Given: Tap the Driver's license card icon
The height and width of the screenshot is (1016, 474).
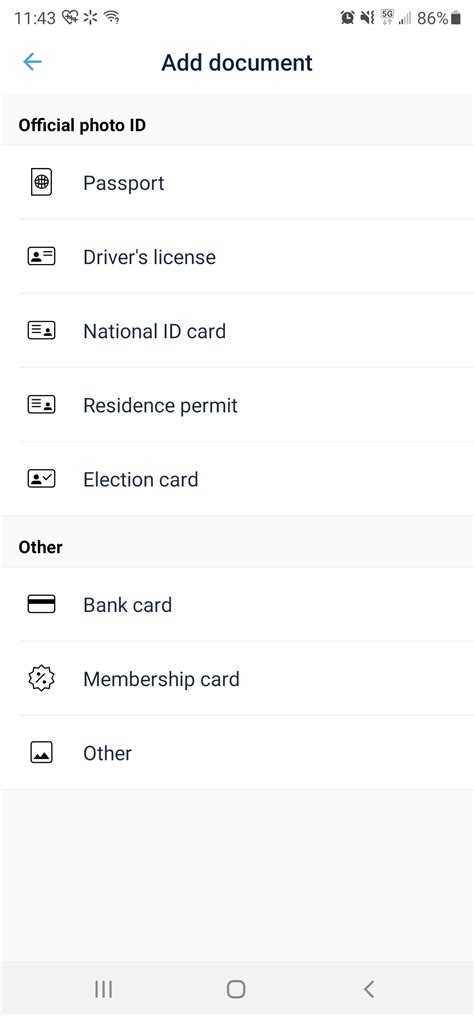Looking at the screenshot, I should (x=41, y=257).
